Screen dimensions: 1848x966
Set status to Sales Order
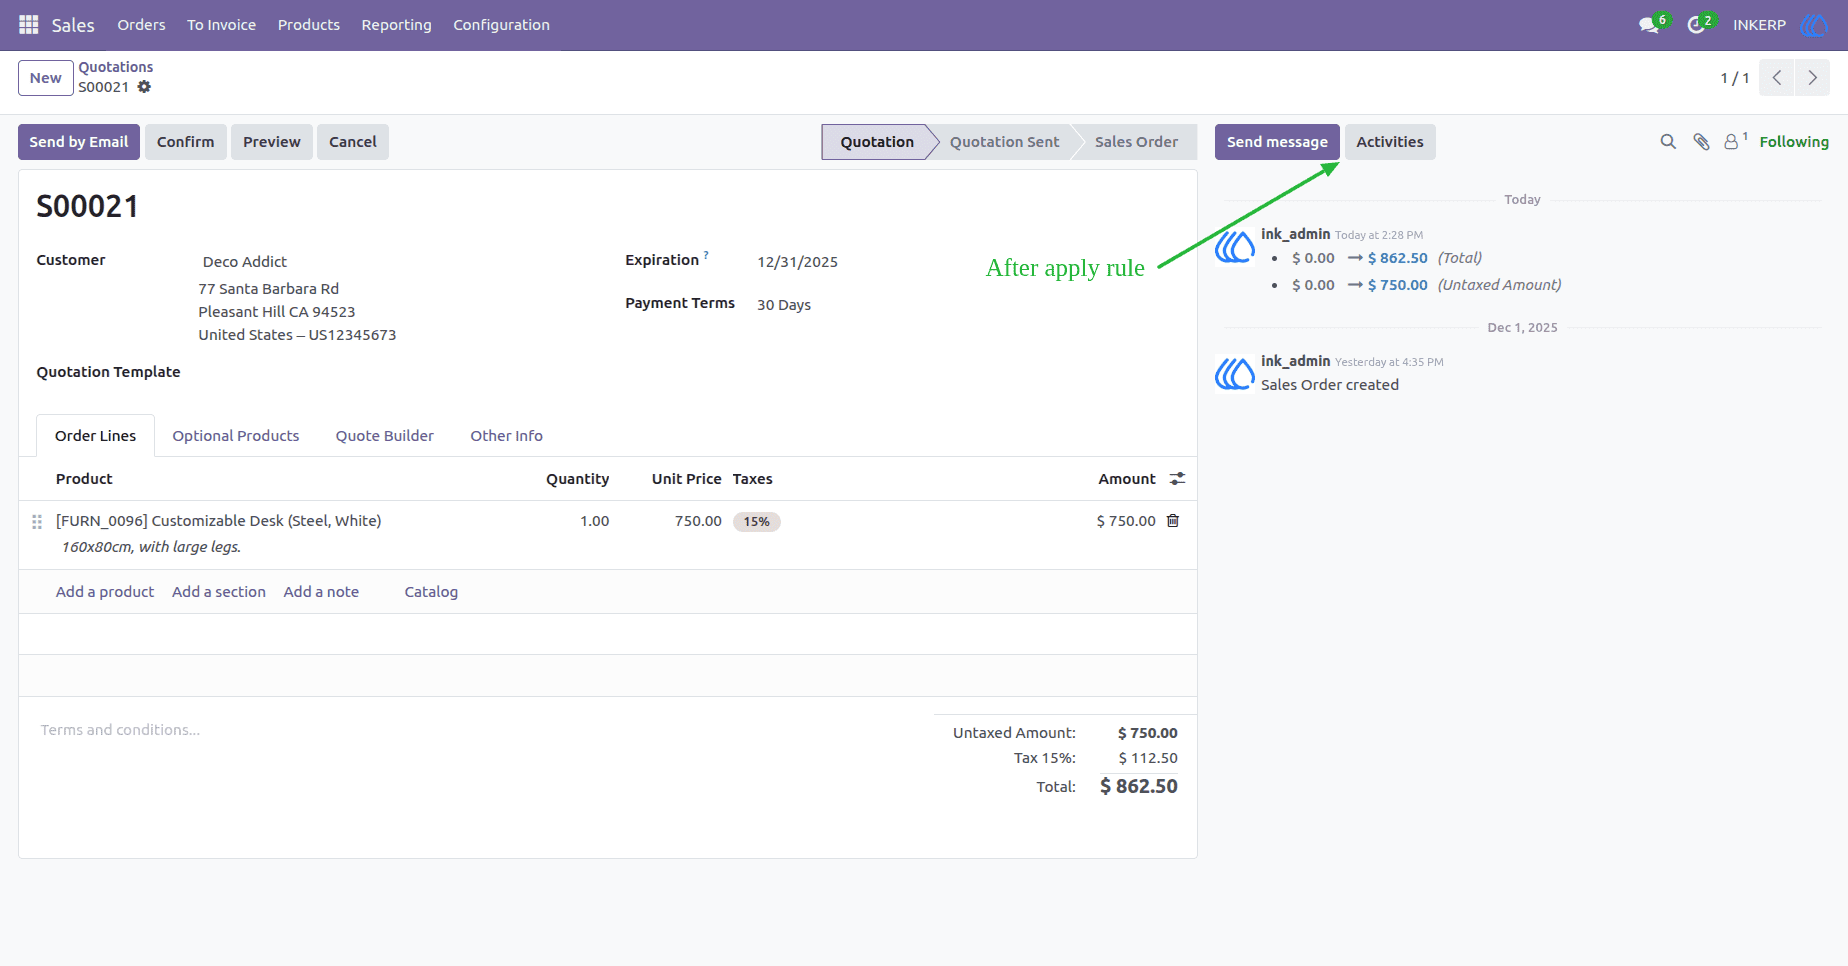[1137, 142]
